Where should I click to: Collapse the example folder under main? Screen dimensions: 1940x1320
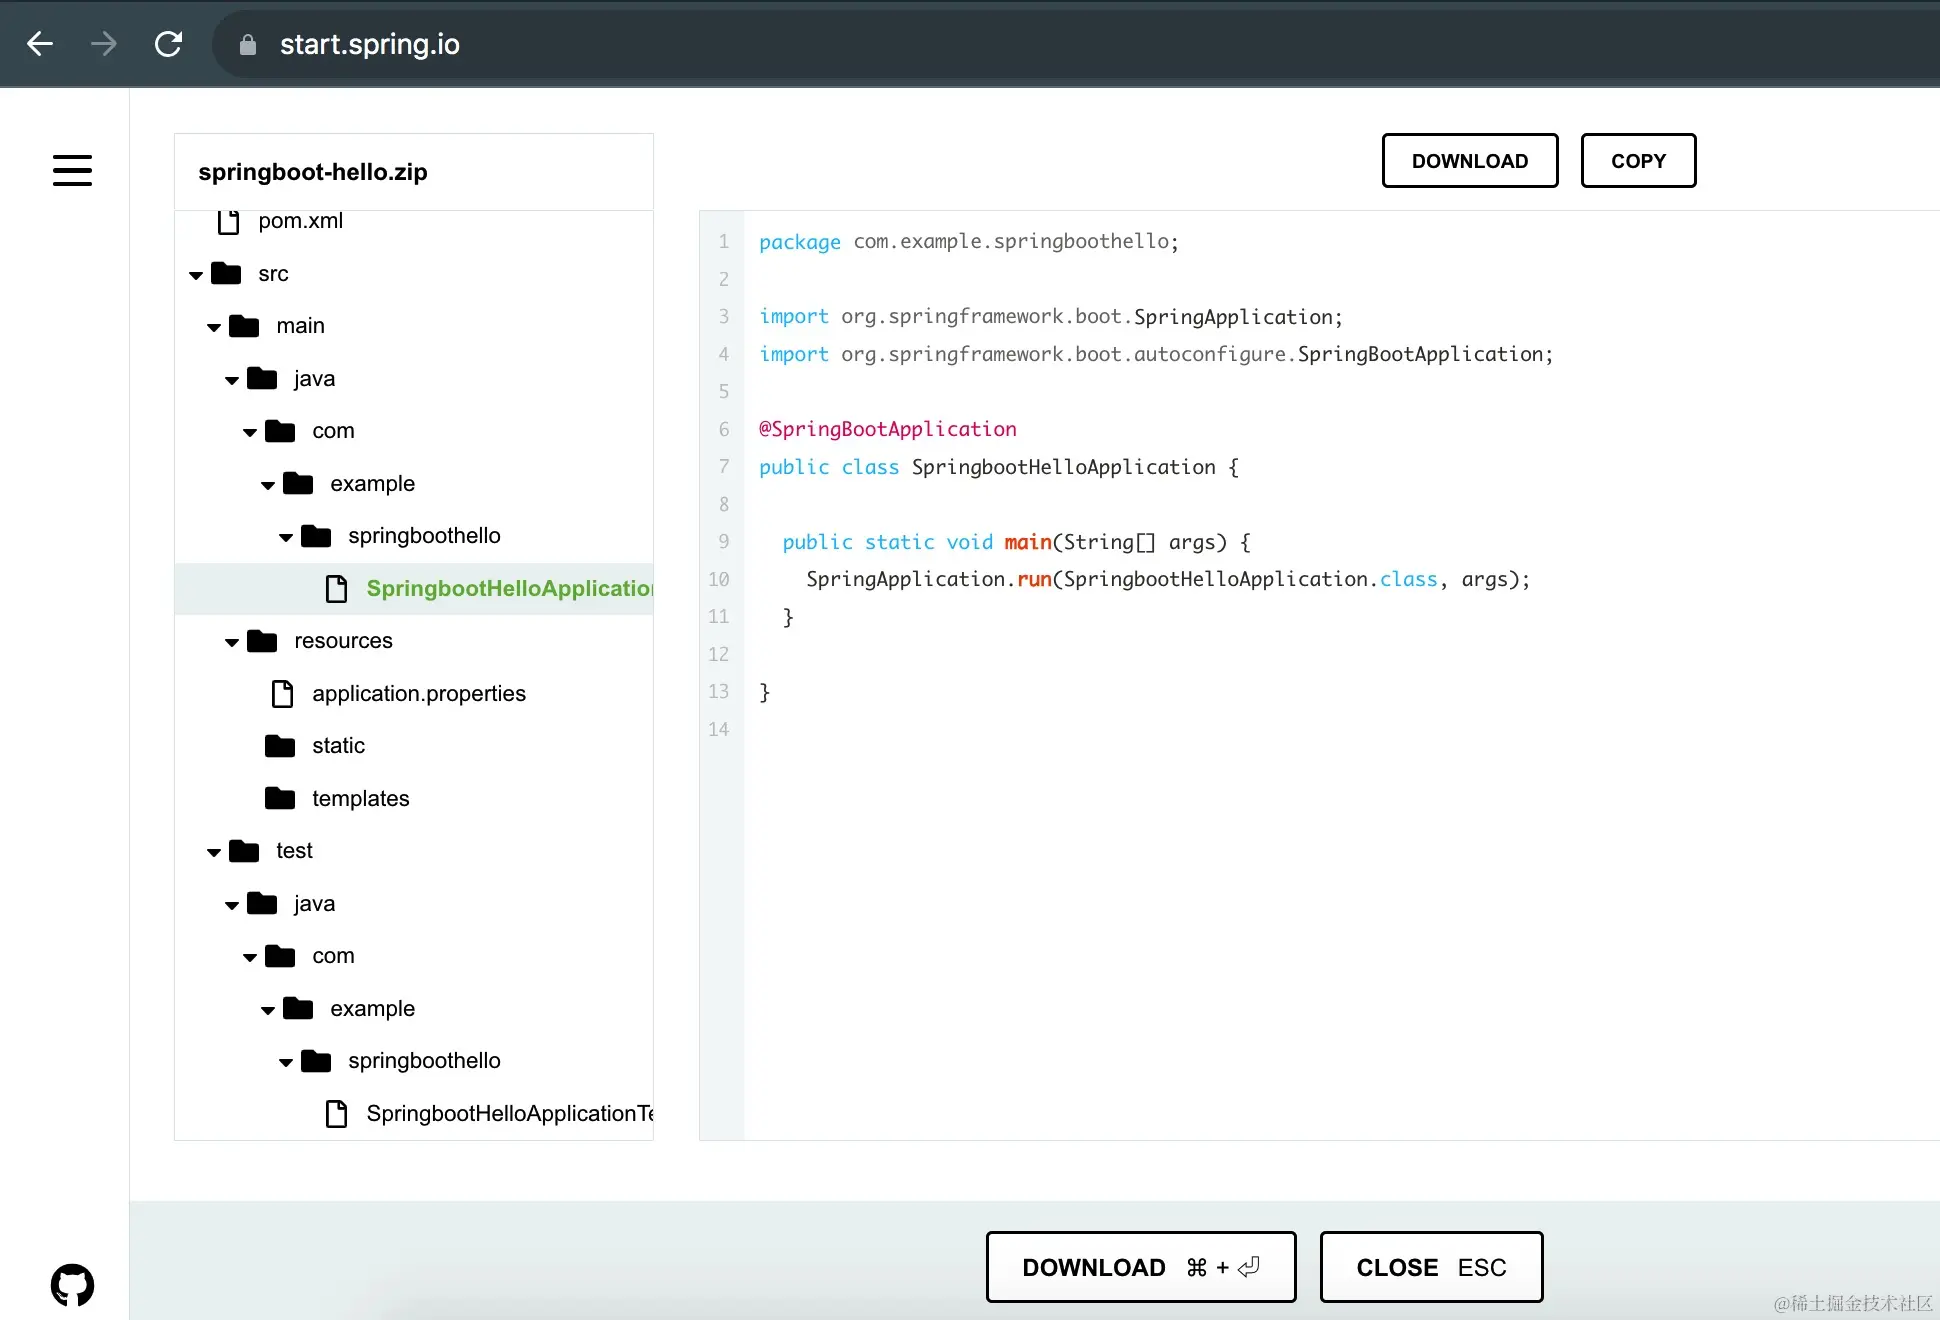[268, 485]
